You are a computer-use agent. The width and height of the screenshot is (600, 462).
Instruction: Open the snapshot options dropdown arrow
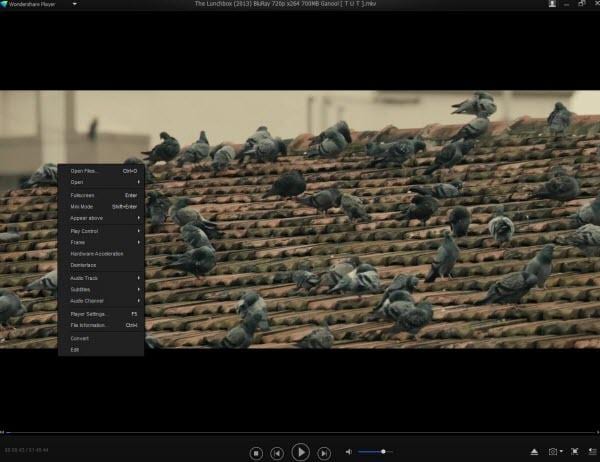pyautogui.click(x=561, y=451)
